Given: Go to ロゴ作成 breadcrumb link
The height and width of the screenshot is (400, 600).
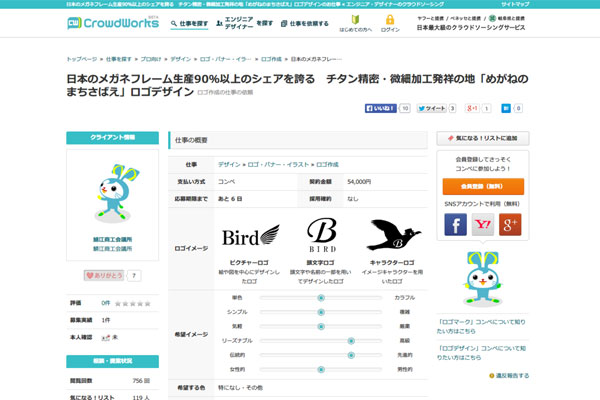Looking at the screenshot, I should [x=271, y=59].
